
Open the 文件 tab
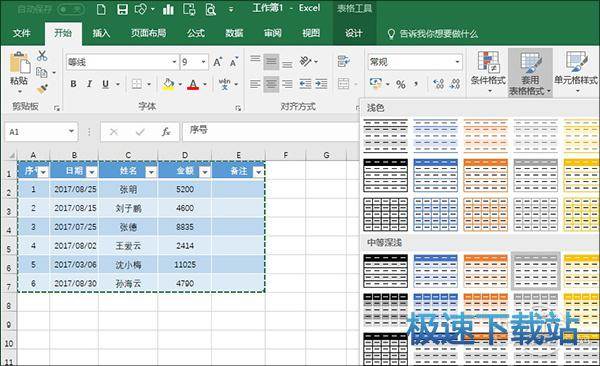pos(21,33)
